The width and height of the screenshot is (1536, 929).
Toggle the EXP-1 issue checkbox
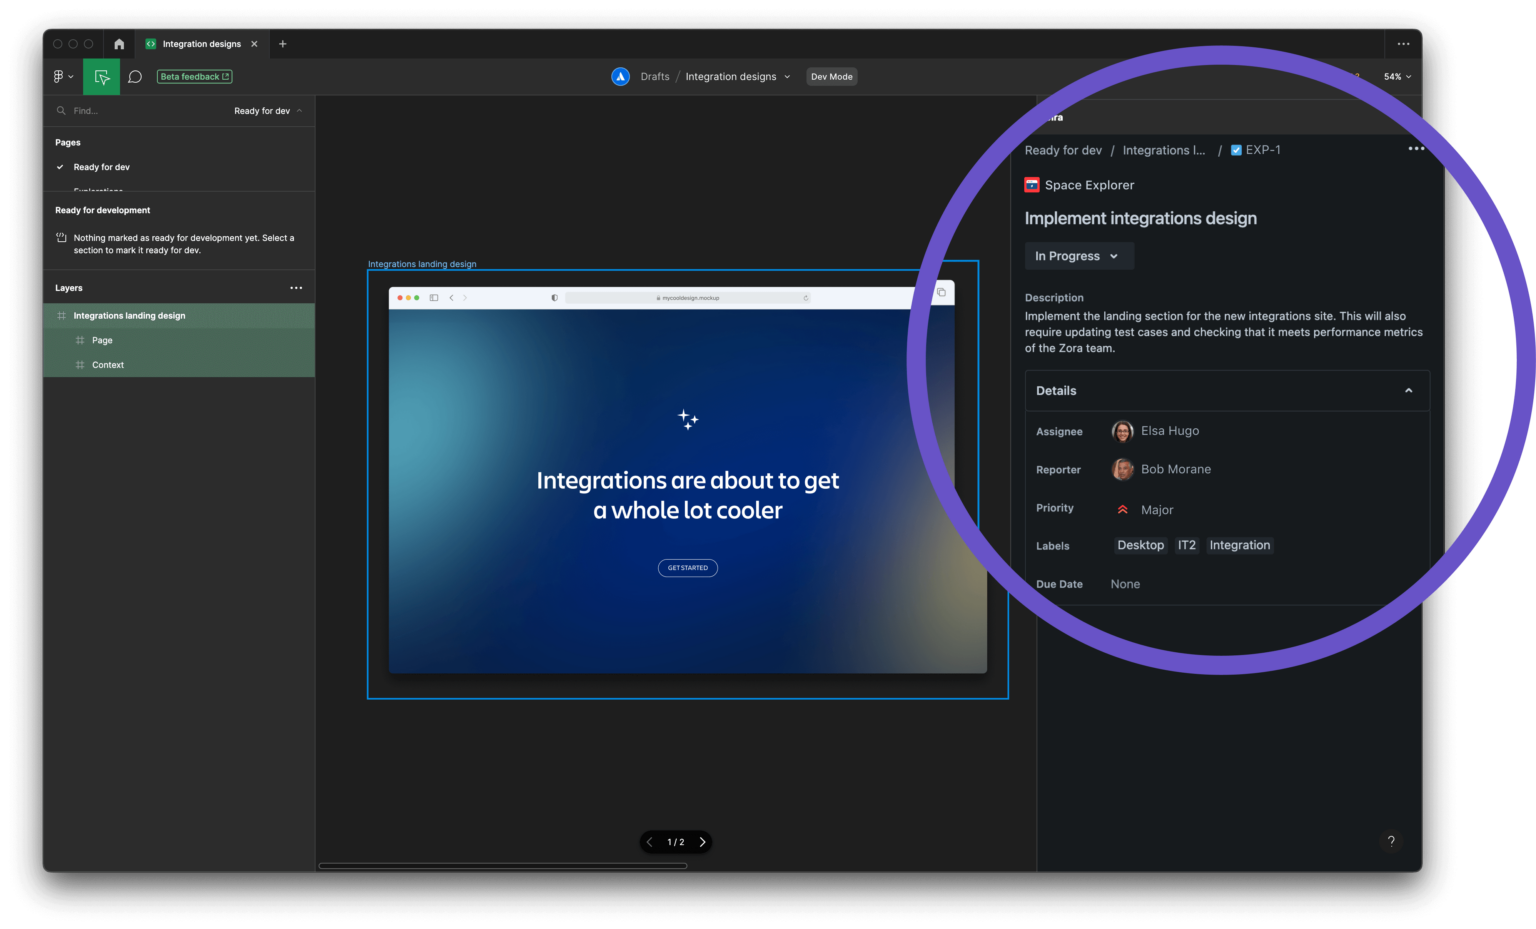[1237, 149]
